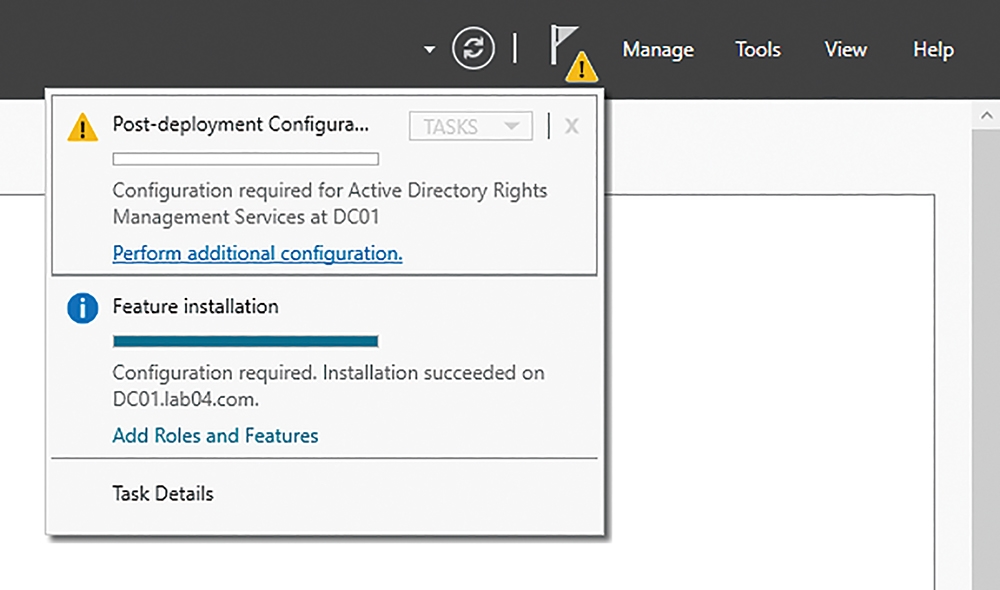Click the Feature installation progress bar
Image resolution: width=1000 pixels, height=590 pixels.
[x=246, y=341]
